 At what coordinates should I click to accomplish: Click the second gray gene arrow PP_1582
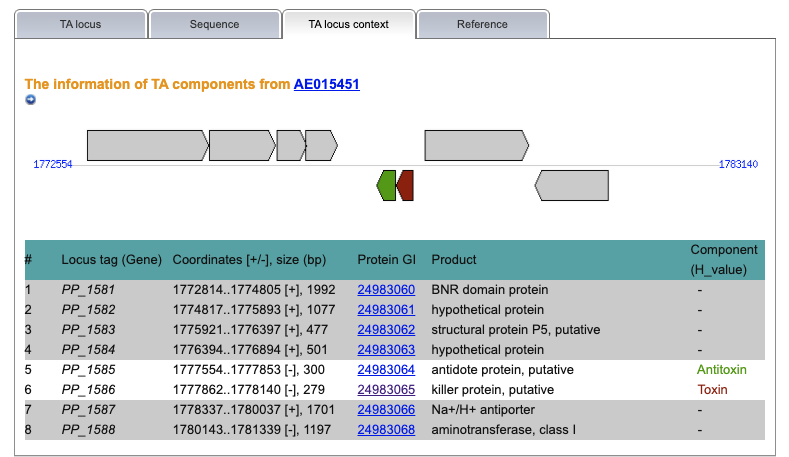click(242, 145)
